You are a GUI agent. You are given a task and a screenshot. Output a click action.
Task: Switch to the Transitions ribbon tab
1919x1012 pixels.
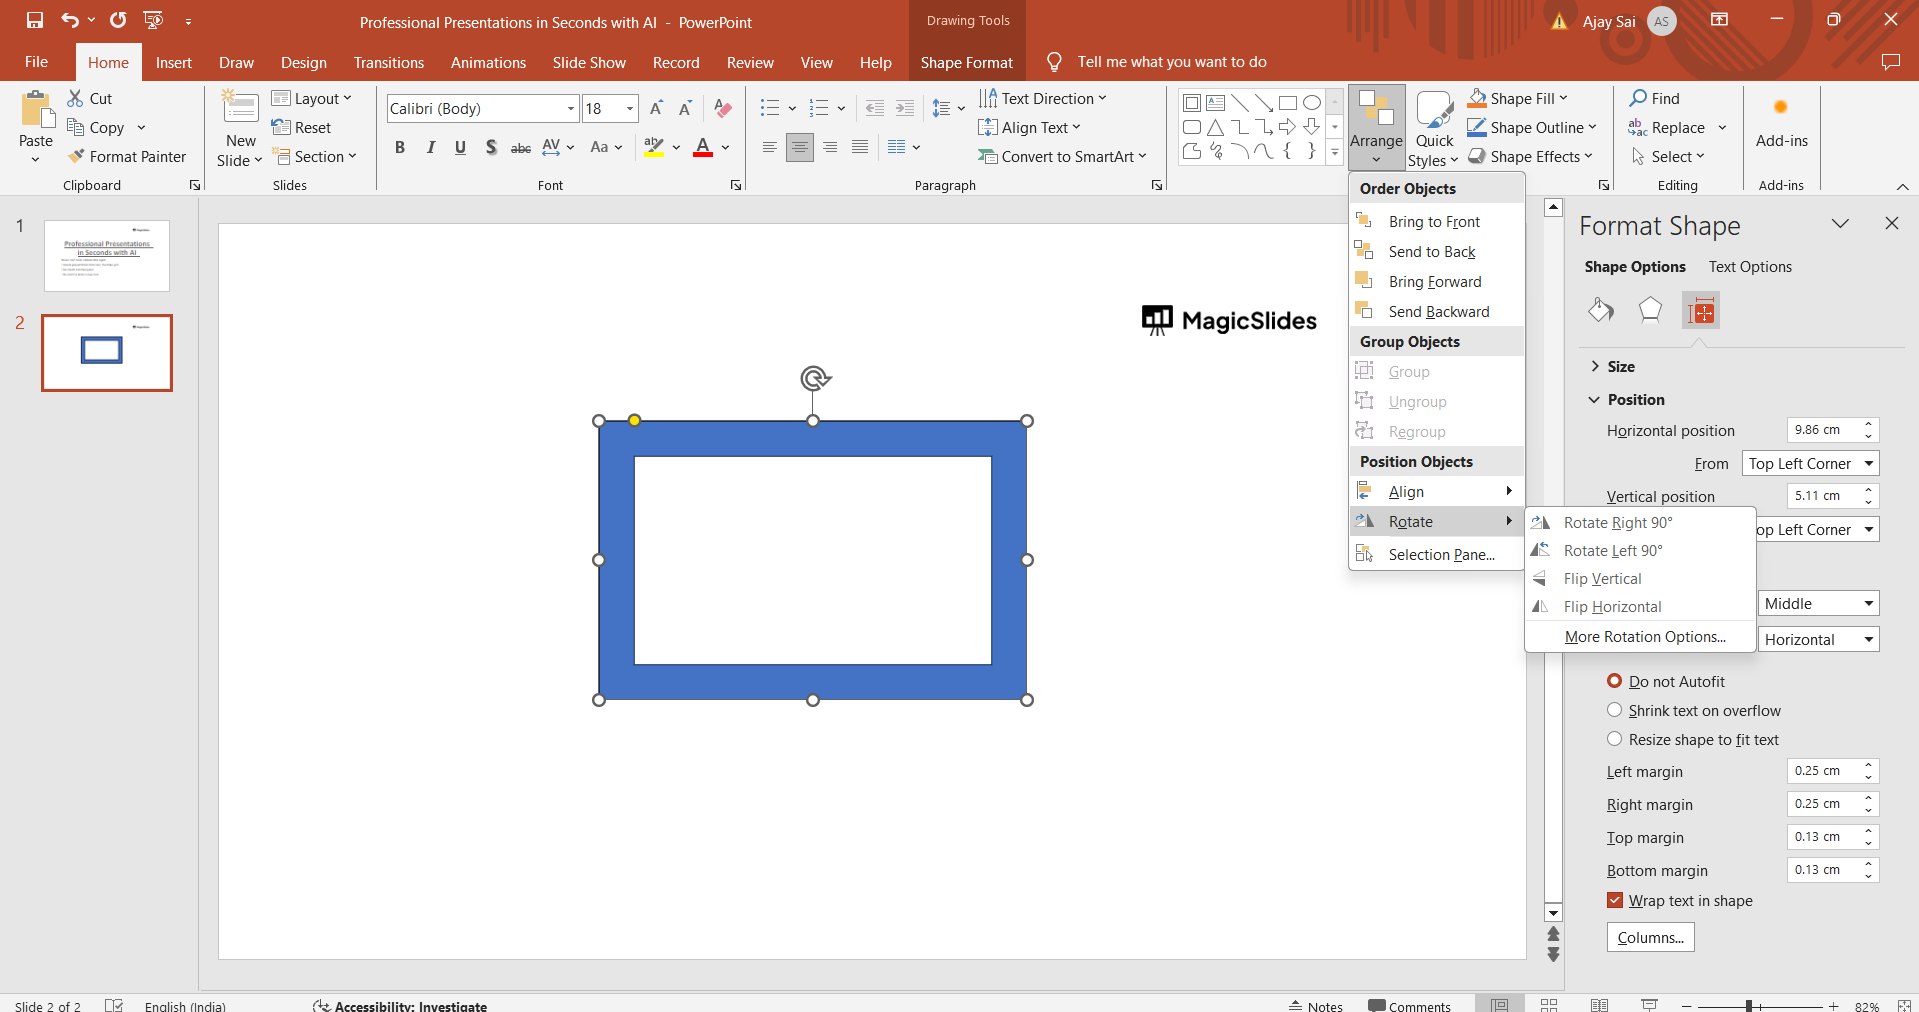[388, 62]
